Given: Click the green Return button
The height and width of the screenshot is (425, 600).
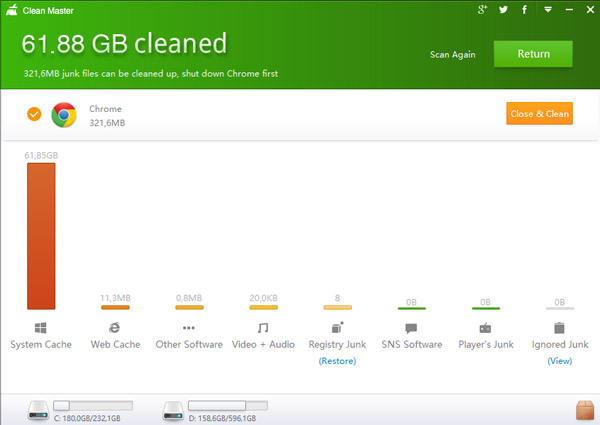Looking at the screenshot, I should click(533, 54).
